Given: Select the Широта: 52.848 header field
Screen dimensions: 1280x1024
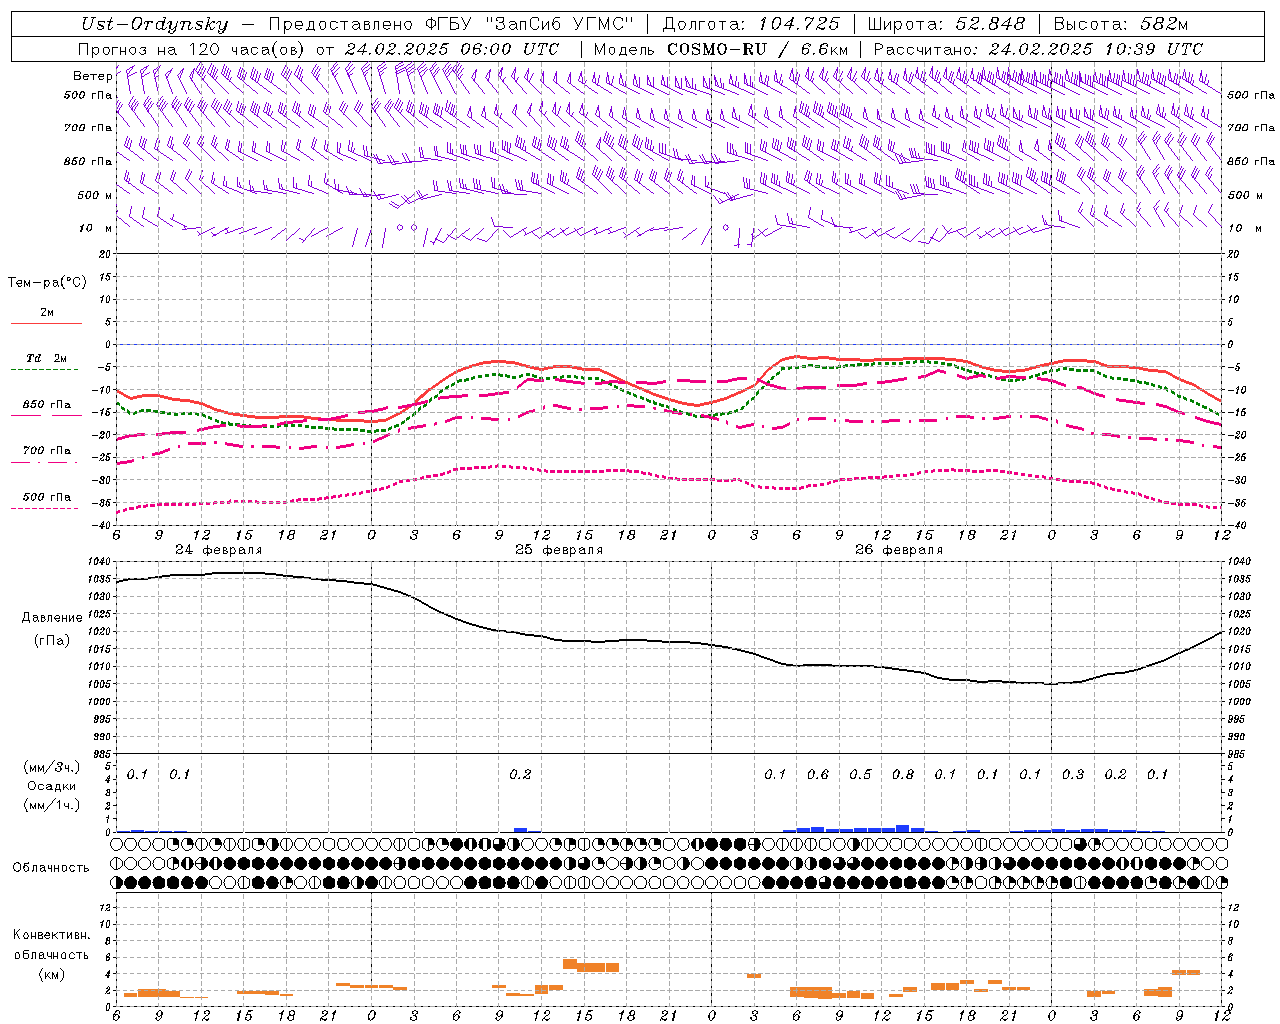Looking at the screenshot, I should tap(946, 24).
